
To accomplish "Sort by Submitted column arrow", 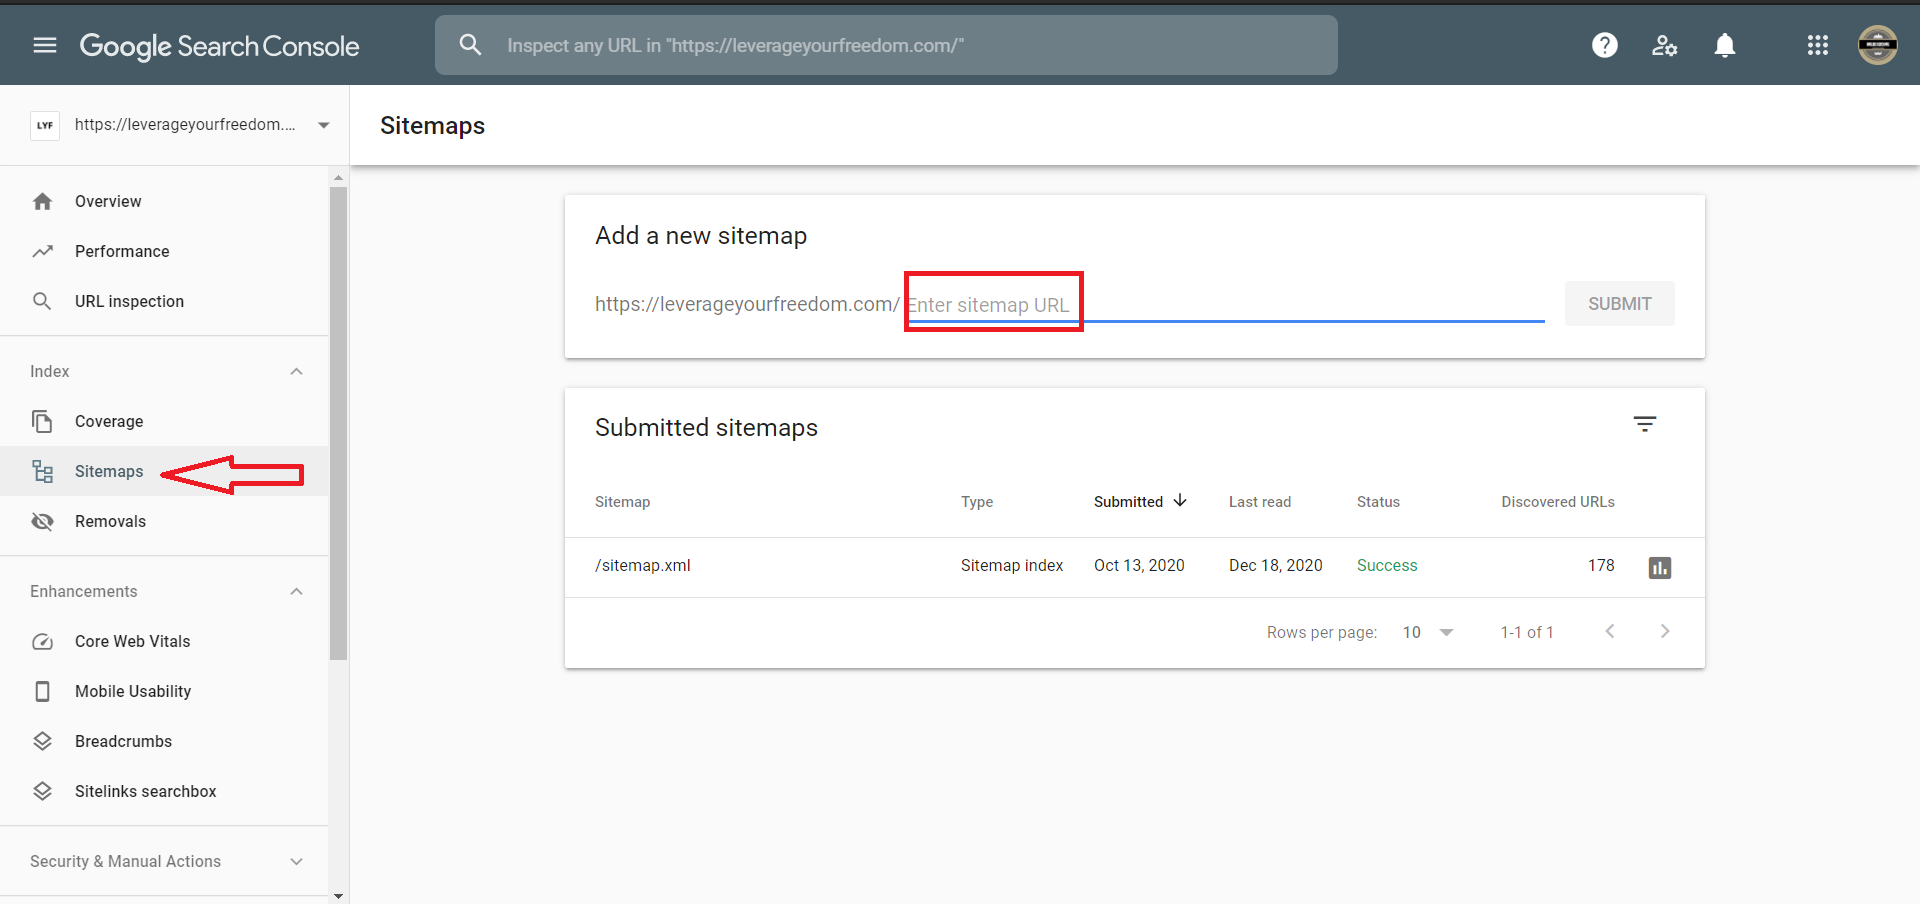I will [1180, 501].
